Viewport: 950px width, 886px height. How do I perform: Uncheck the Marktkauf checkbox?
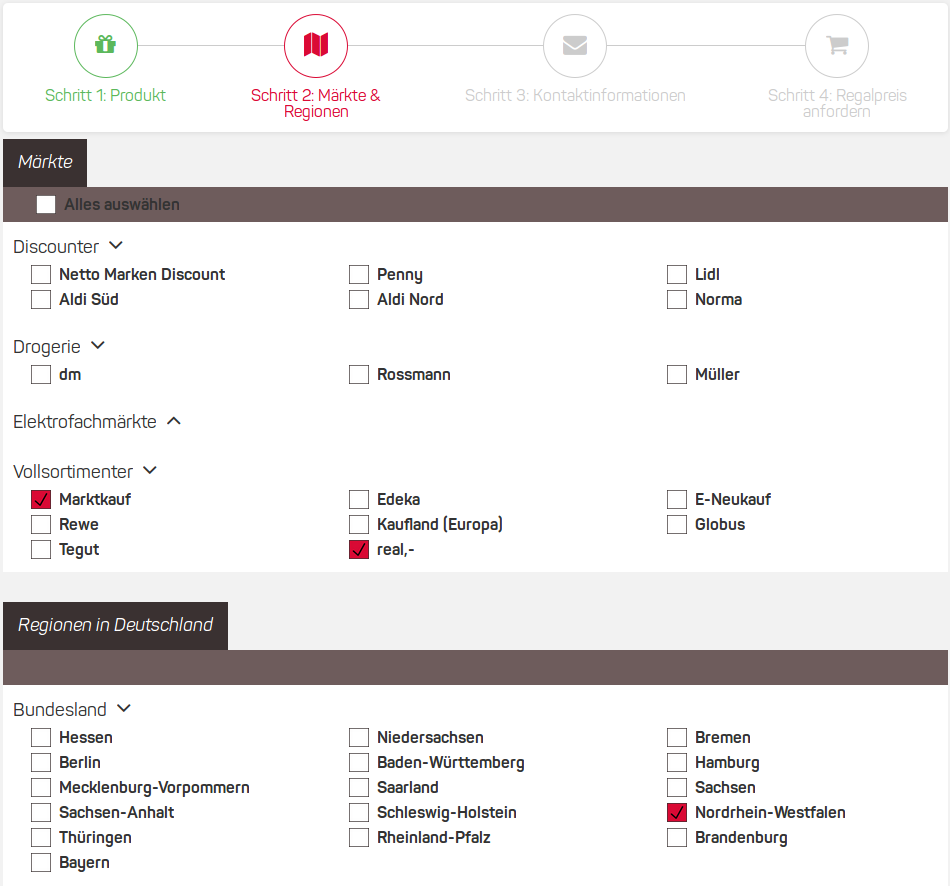(x=41, y=500)
